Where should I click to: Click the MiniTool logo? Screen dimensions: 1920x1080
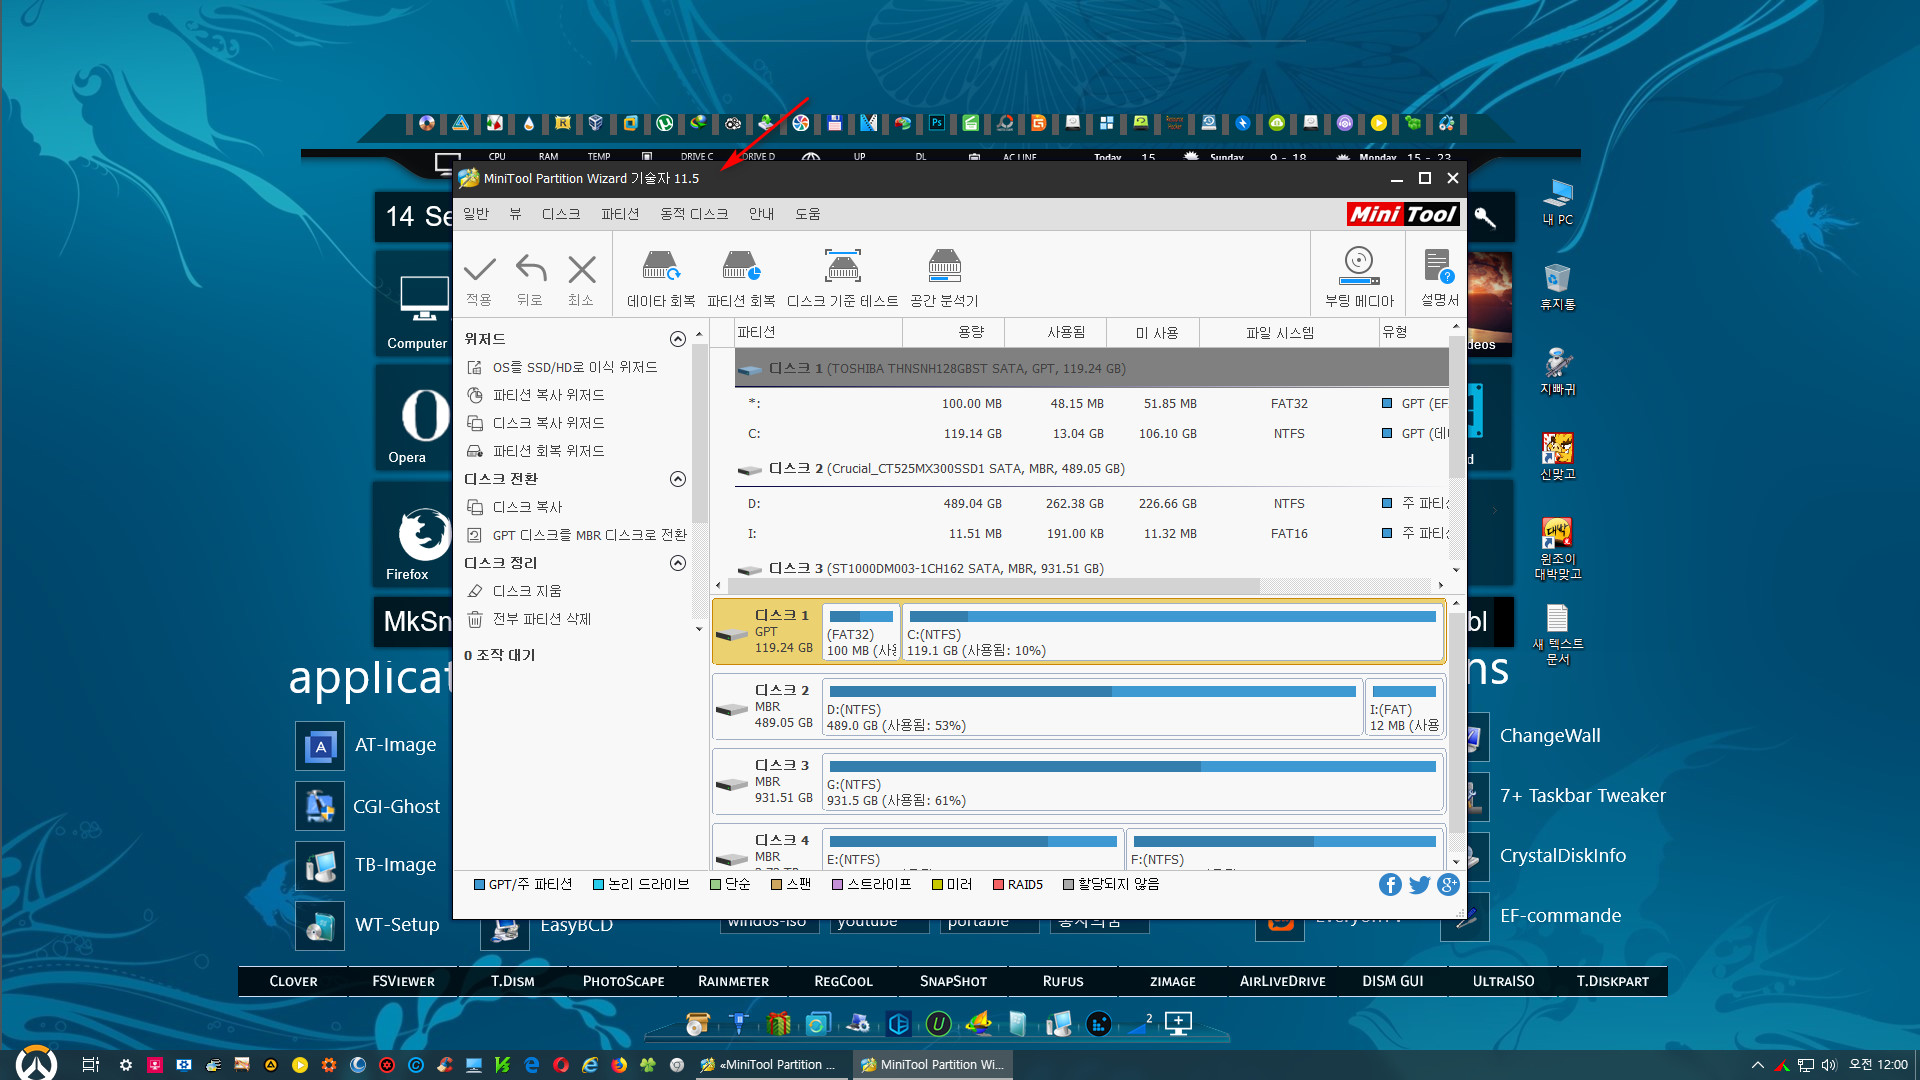(1403, 214)
